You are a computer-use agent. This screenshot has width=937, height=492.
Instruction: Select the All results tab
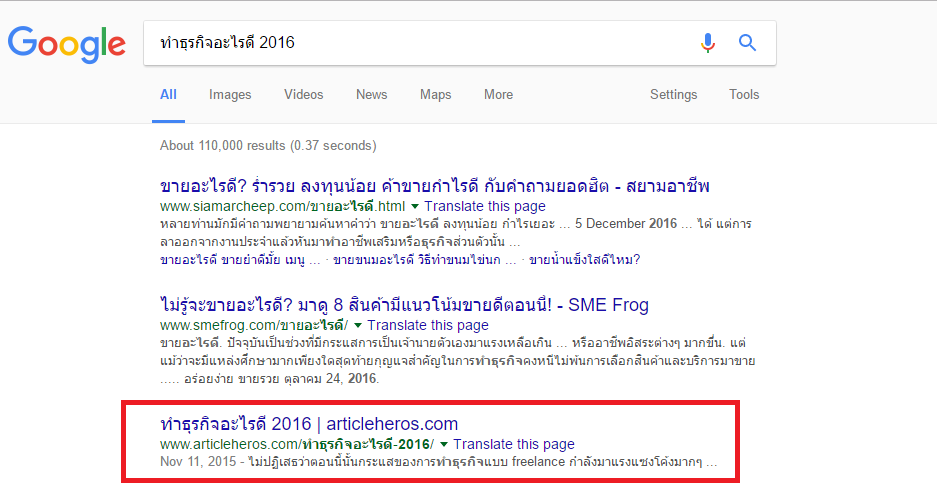(x=168, y=94)
